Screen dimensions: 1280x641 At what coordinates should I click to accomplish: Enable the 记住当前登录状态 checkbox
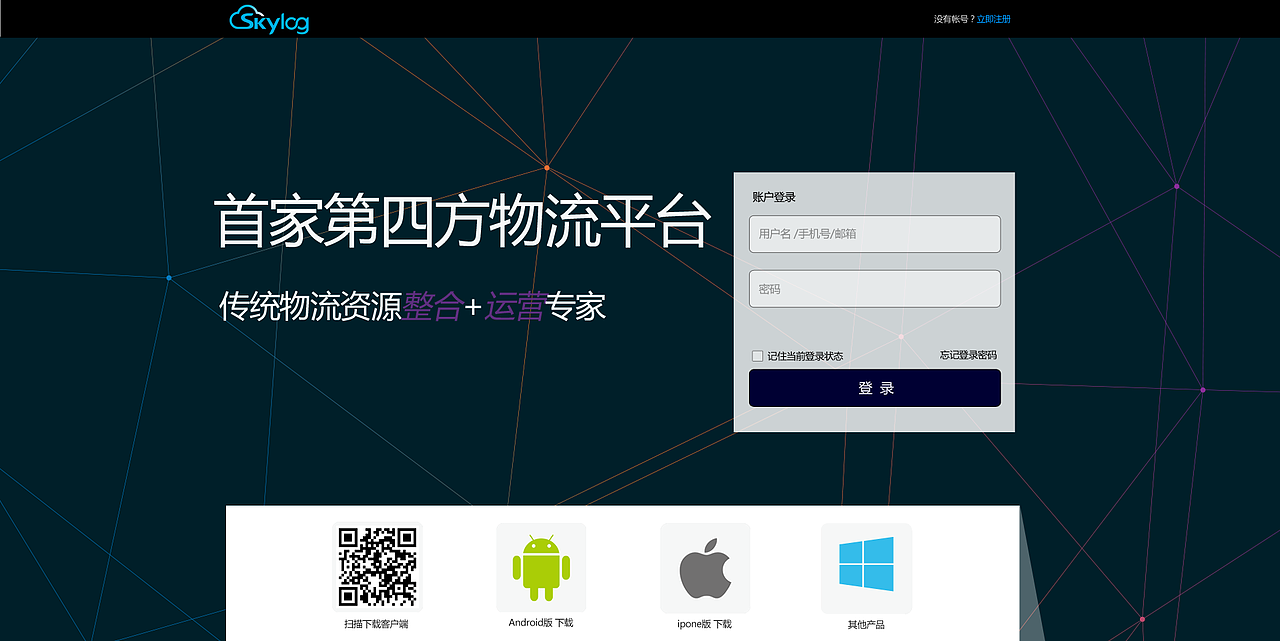point(757,355)
